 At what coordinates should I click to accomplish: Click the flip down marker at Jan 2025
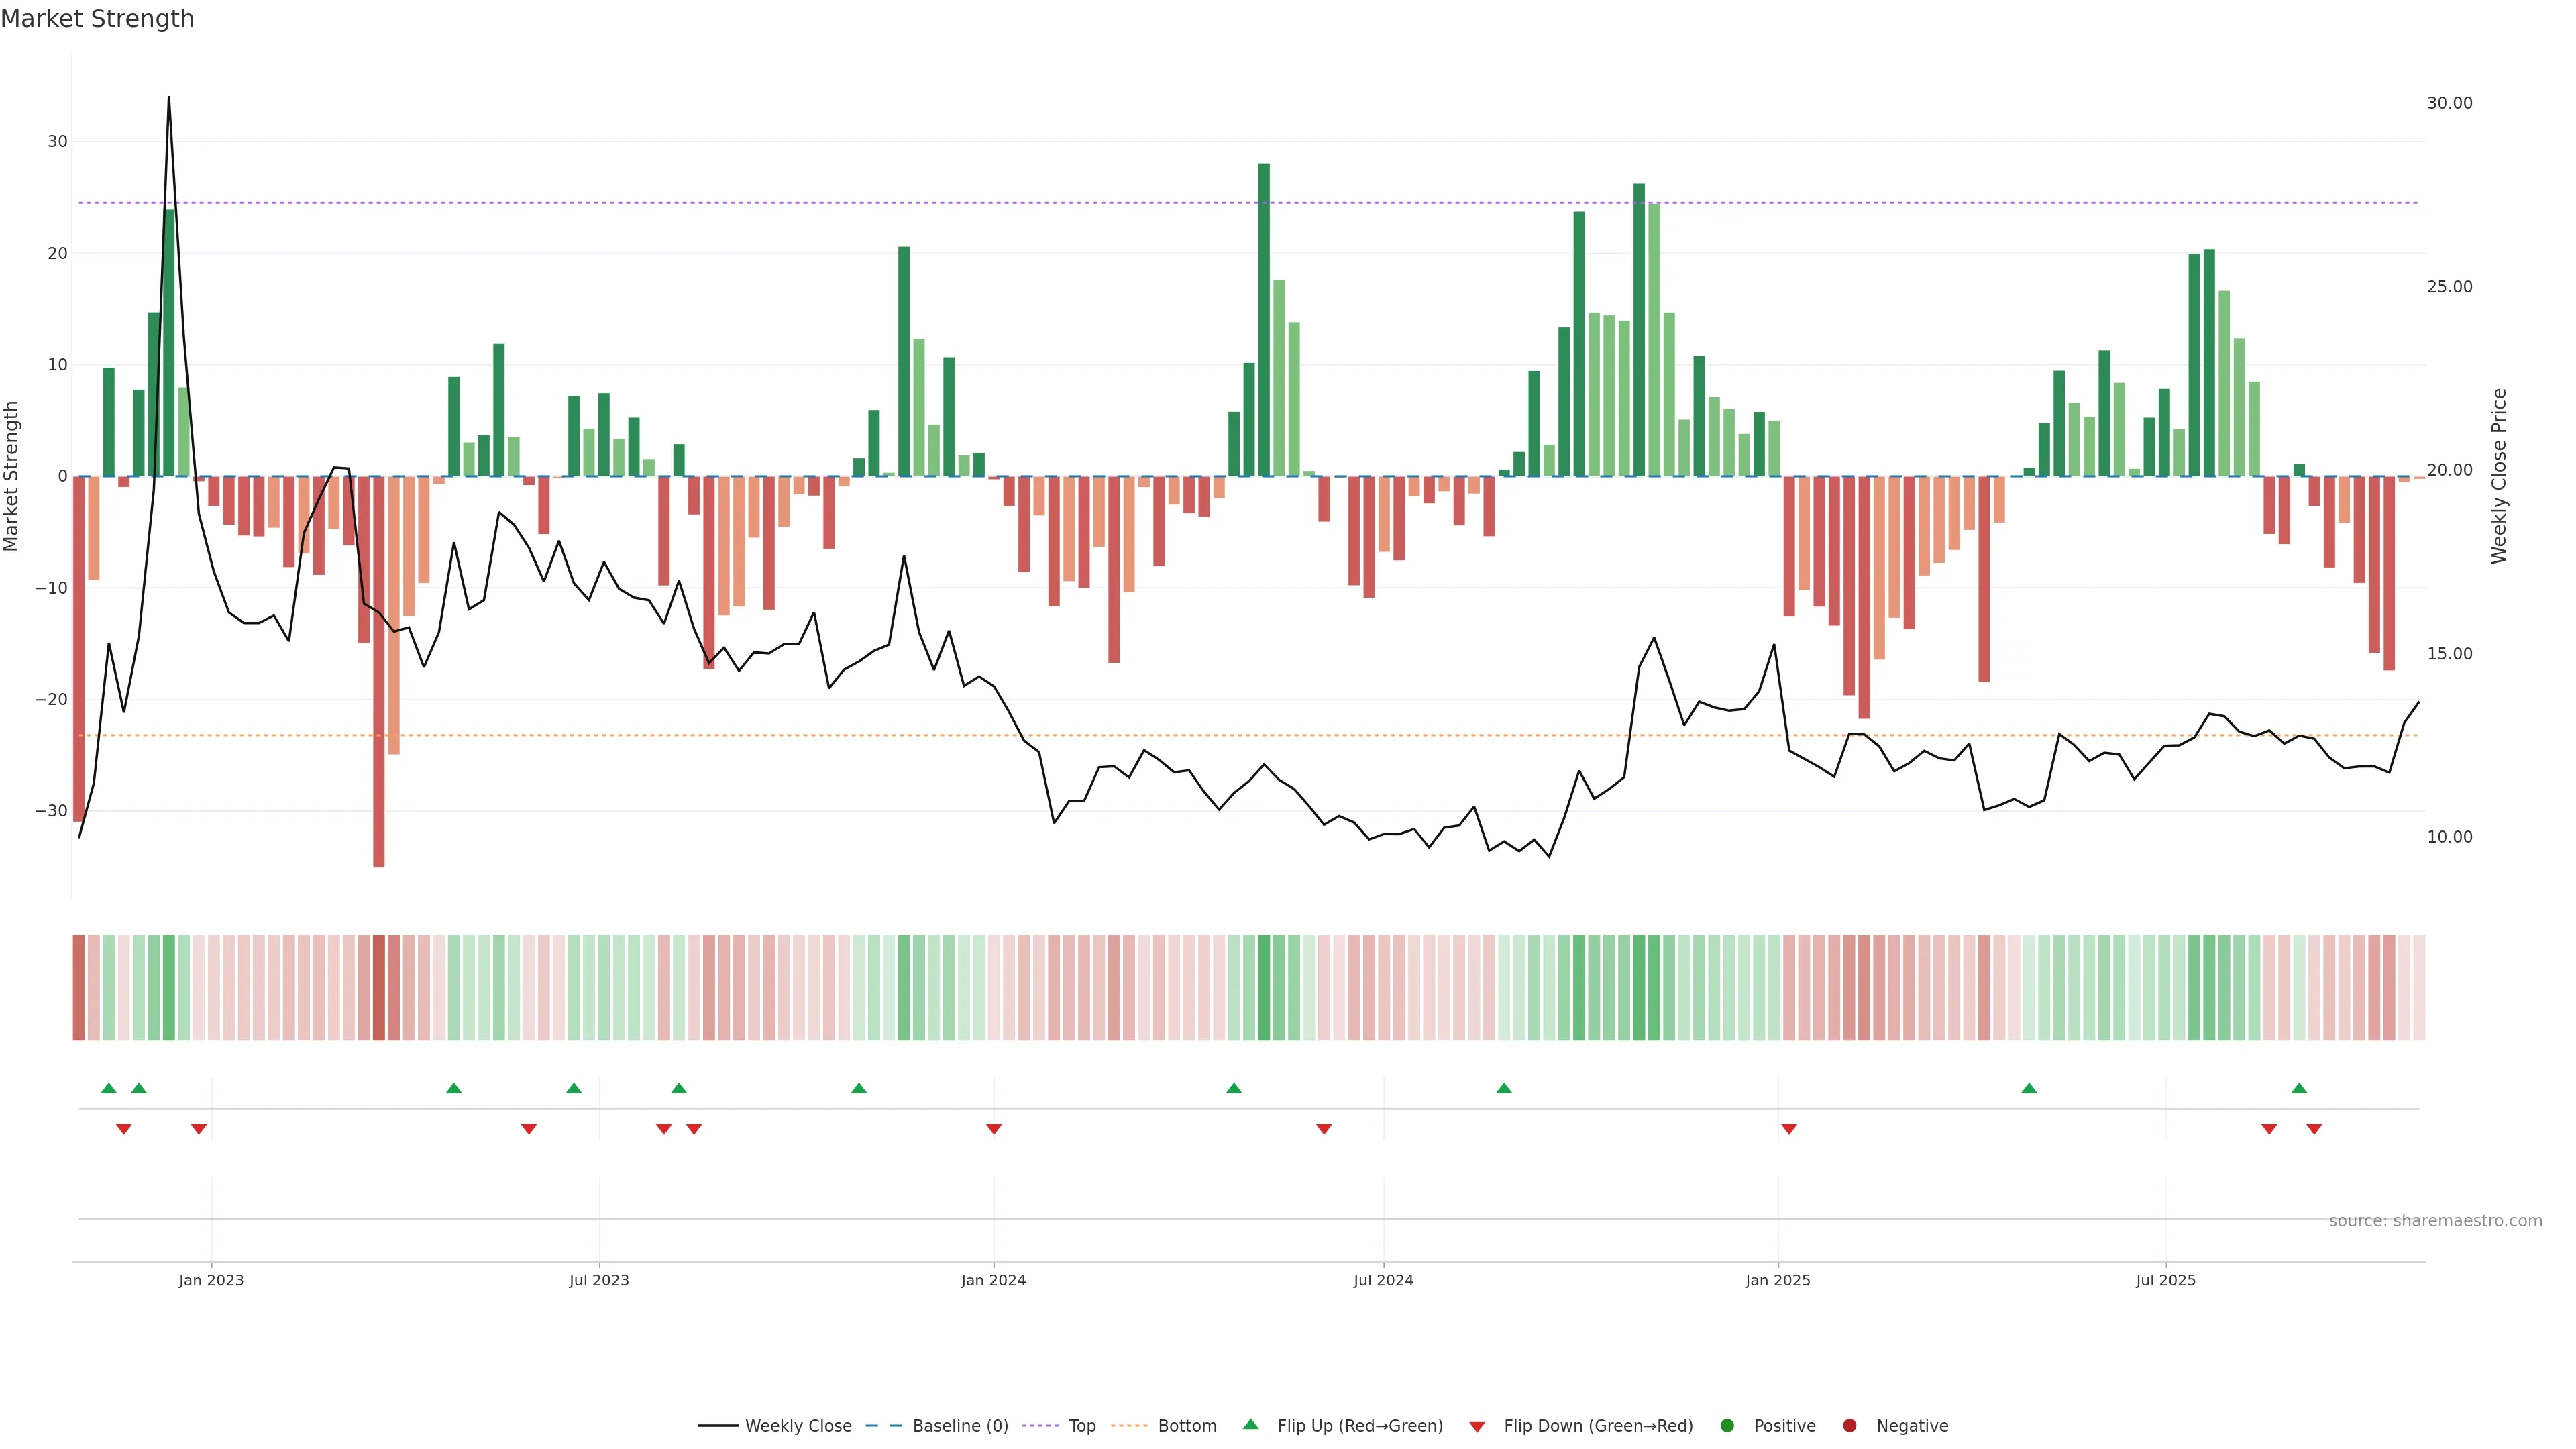click(1789, 1129)
